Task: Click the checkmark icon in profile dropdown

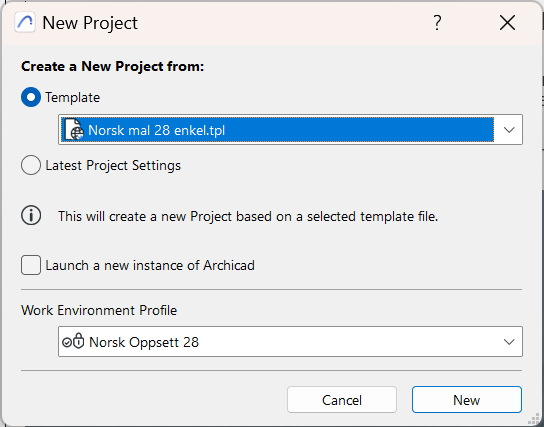Action: 67,343
